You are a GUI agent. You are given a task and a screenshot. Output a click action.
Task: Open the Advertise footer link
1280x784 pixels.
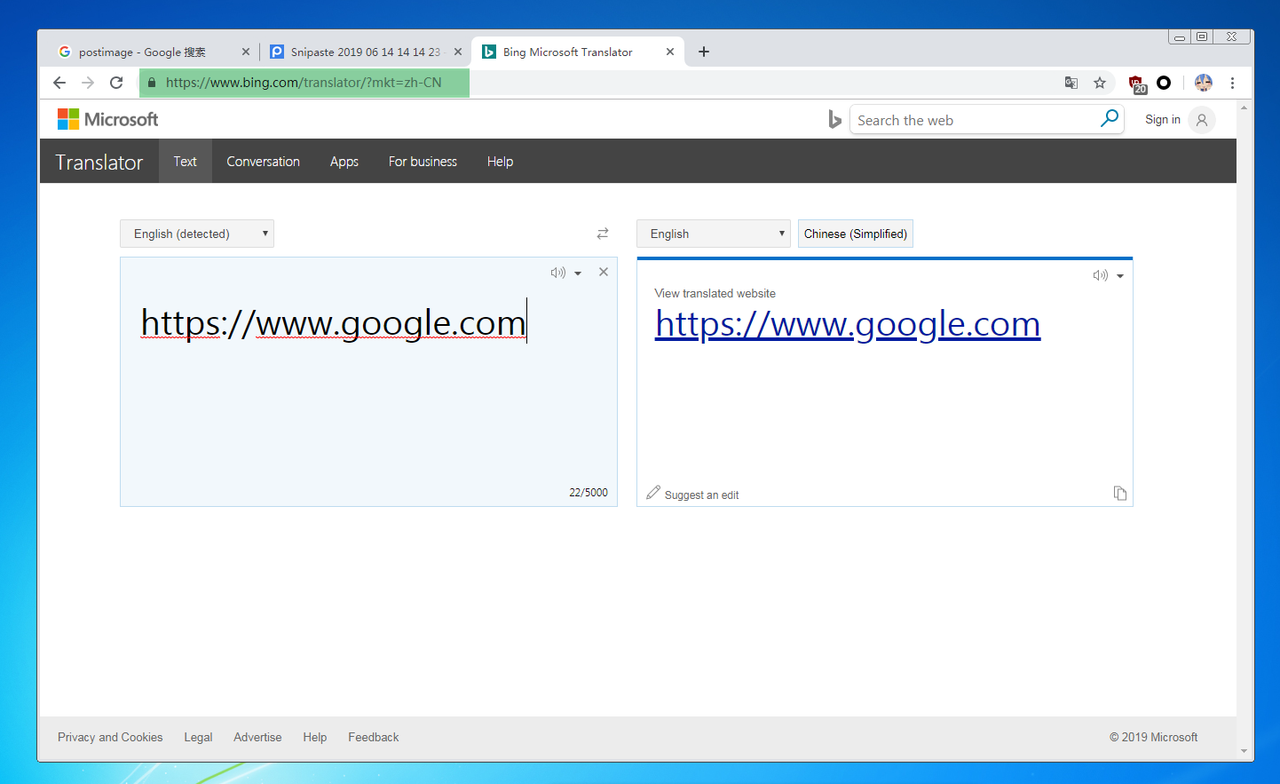tap(257, 737)
